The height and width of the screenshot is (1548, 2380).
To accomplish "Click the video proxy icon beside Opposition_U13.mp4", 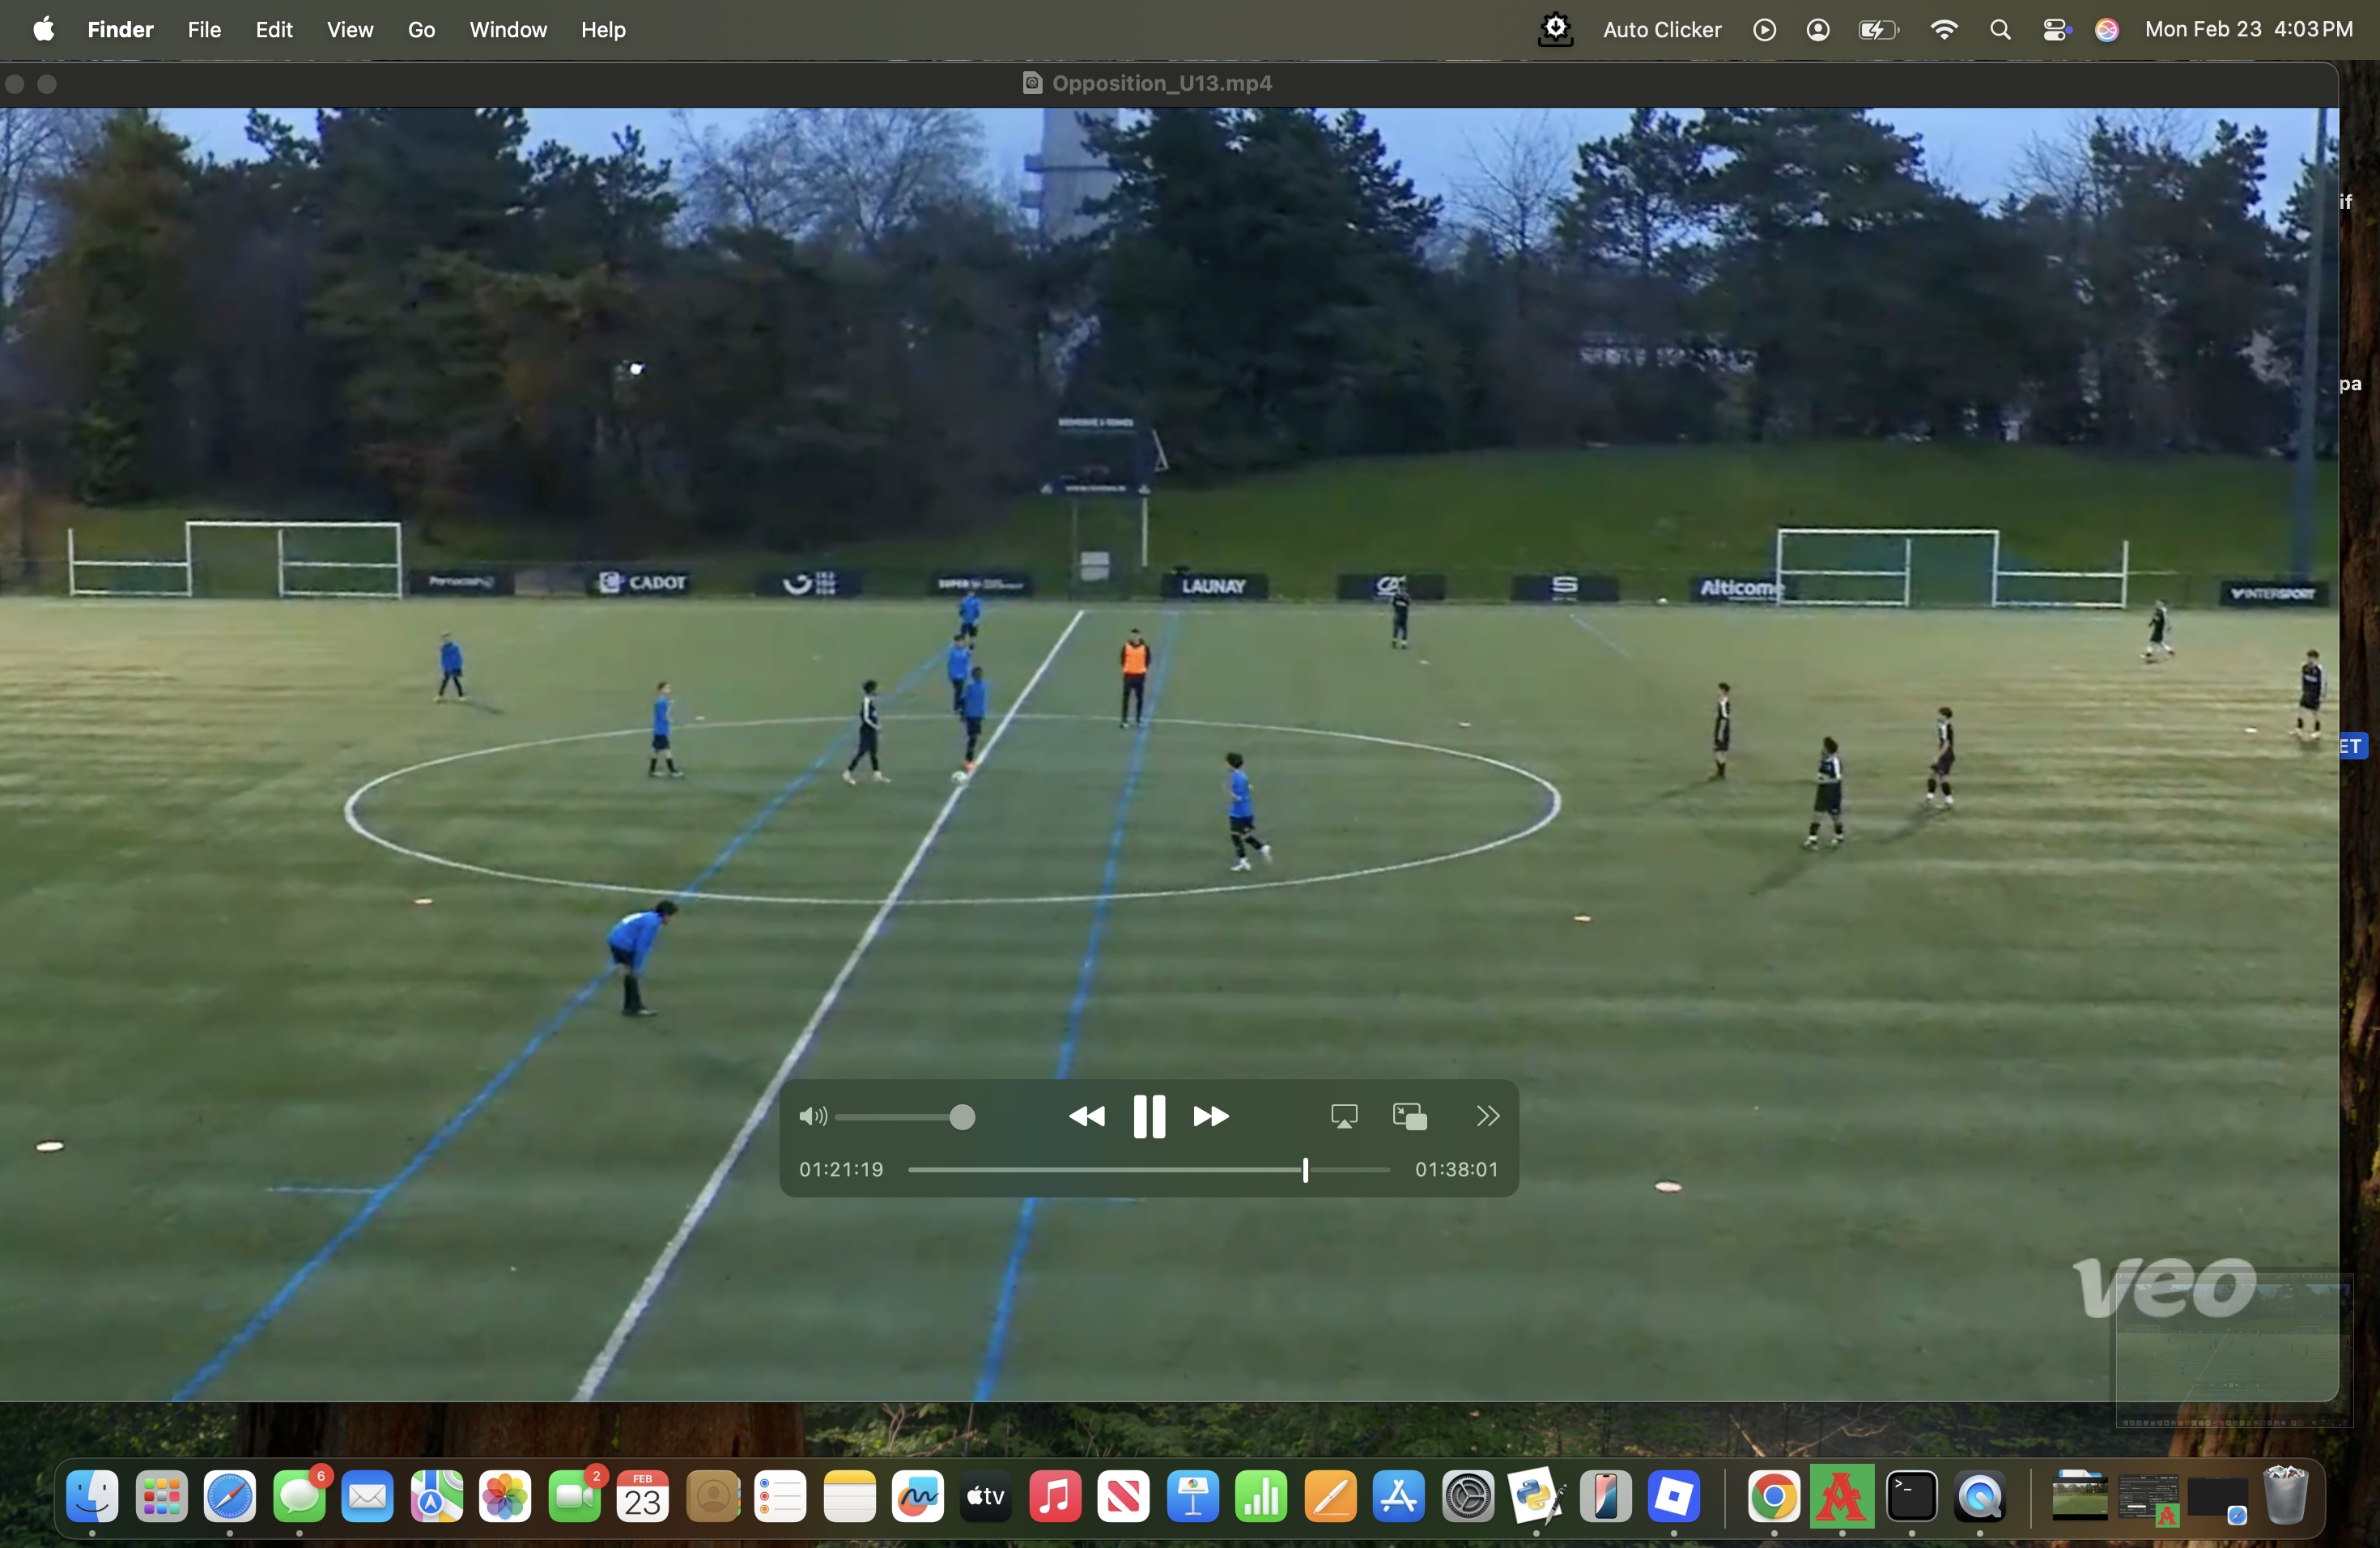I will tap(1032, 83).
